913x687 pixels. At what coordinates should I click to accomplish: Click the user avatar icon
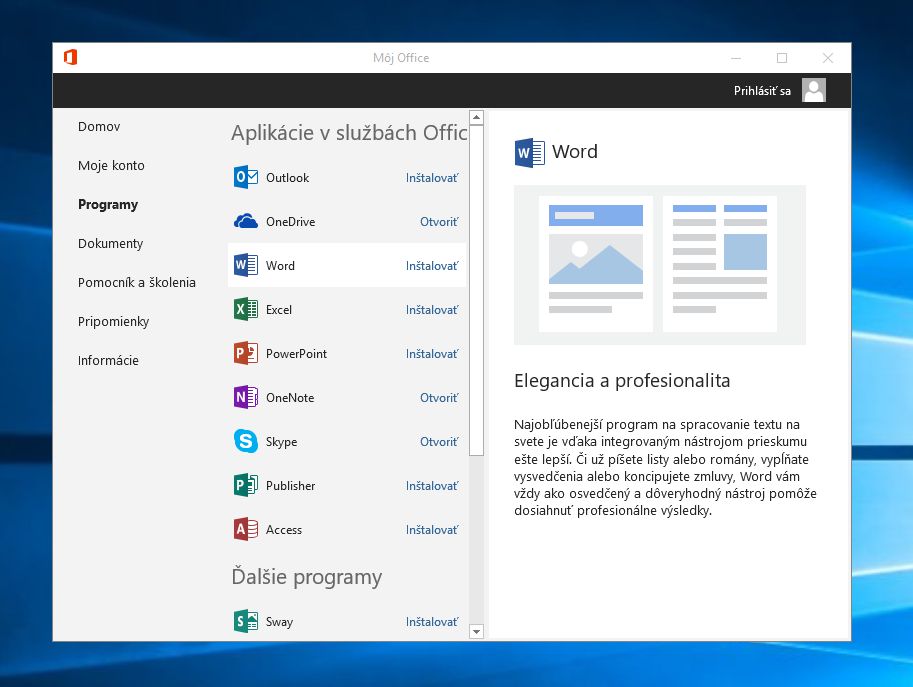coord(814,90)
